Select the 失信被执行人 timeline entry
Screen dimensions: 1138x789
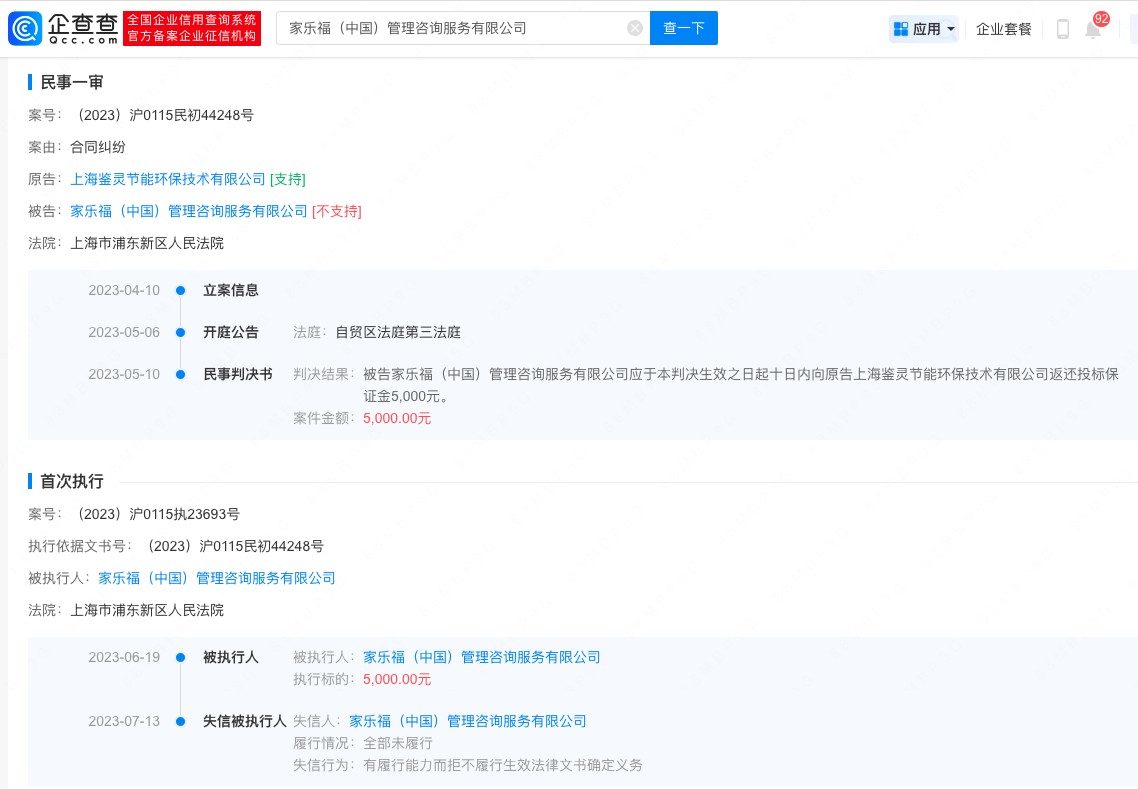pos(245,721)
